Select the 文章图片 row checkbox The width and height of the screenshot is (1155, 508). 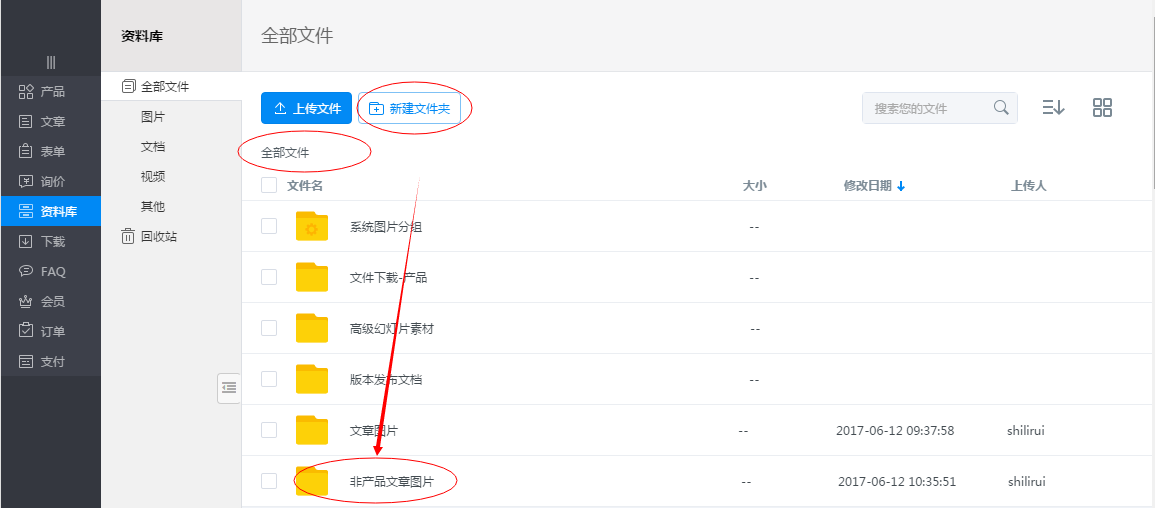tap(269, 430)
